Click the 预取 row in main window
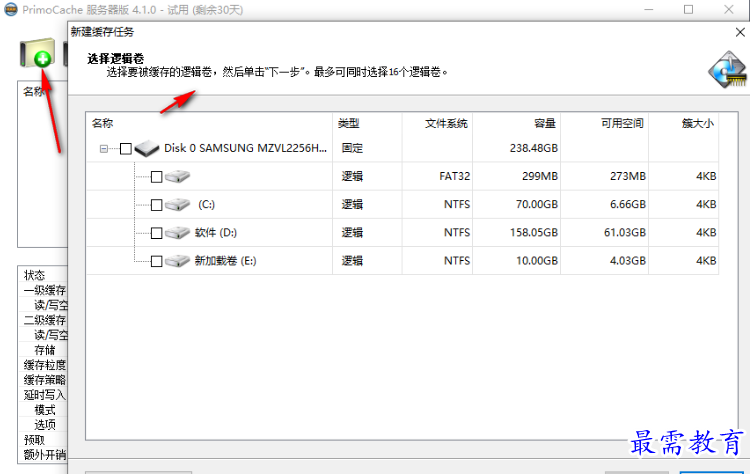The height and width of the screenshot is (474, 752). coord(43,439)
